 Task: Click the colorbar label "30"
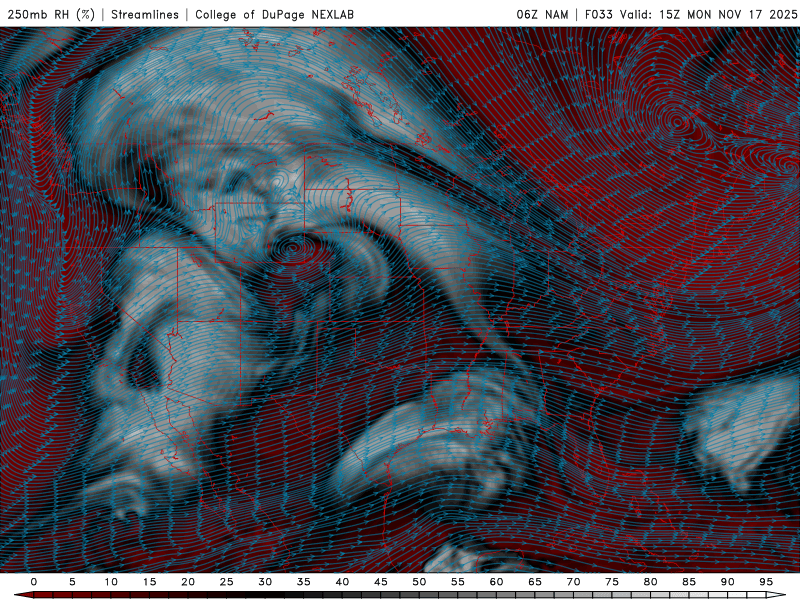(x=265, y=582)
